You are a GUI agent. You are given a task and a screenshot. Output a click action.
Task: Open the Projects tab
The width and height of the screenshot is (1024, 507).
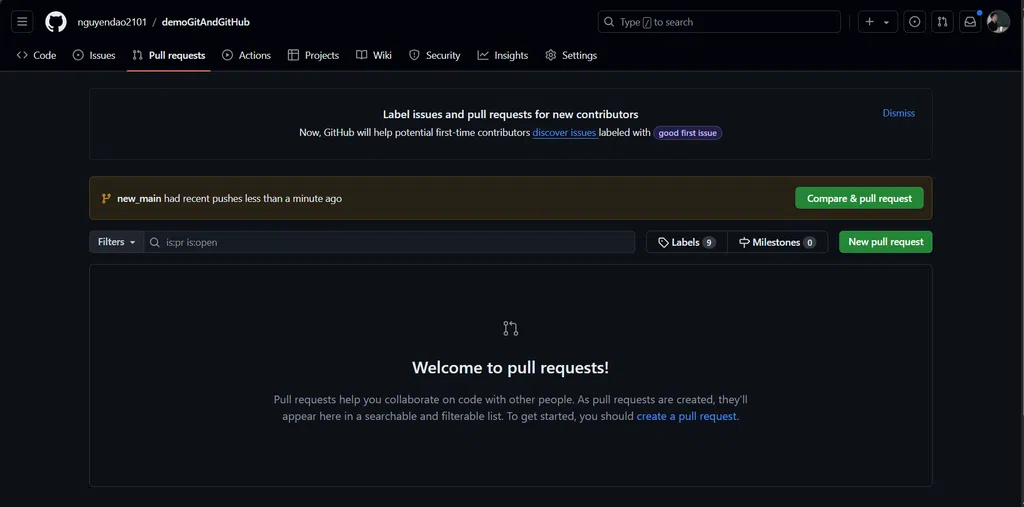coord(313,56)
